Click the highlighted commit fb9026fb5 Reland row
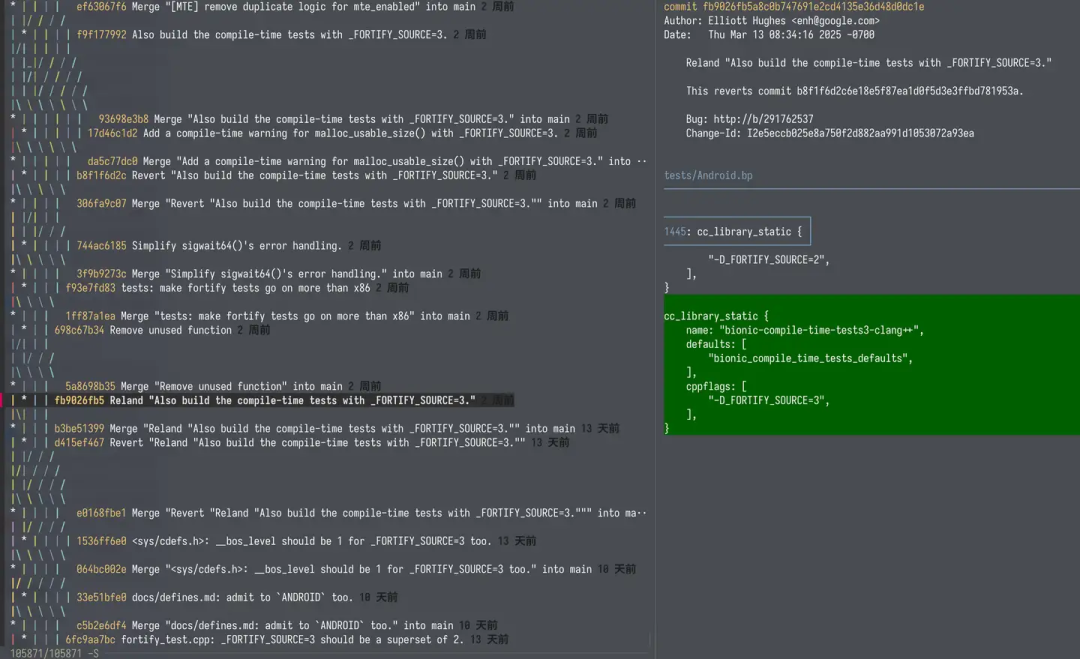 [284, 400]
